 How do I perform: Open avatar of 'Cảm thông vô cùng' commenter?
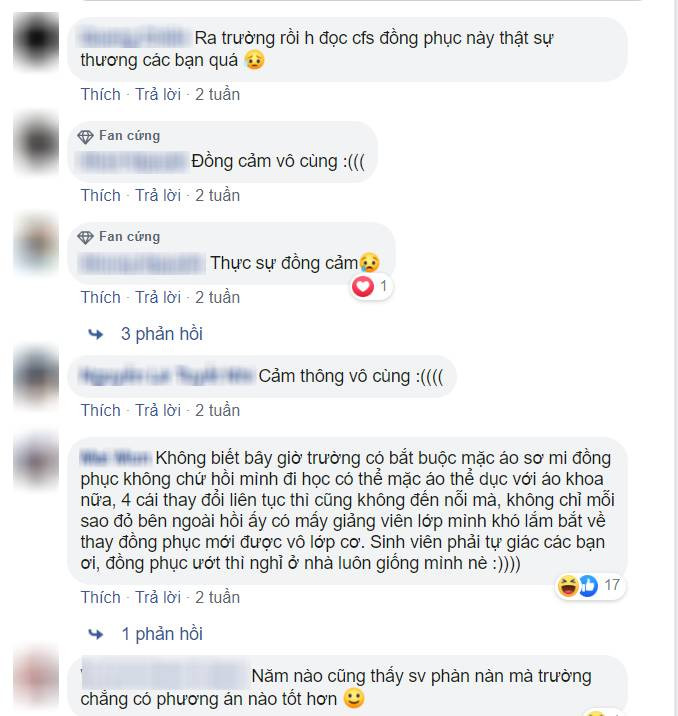[x=36, y=375]
